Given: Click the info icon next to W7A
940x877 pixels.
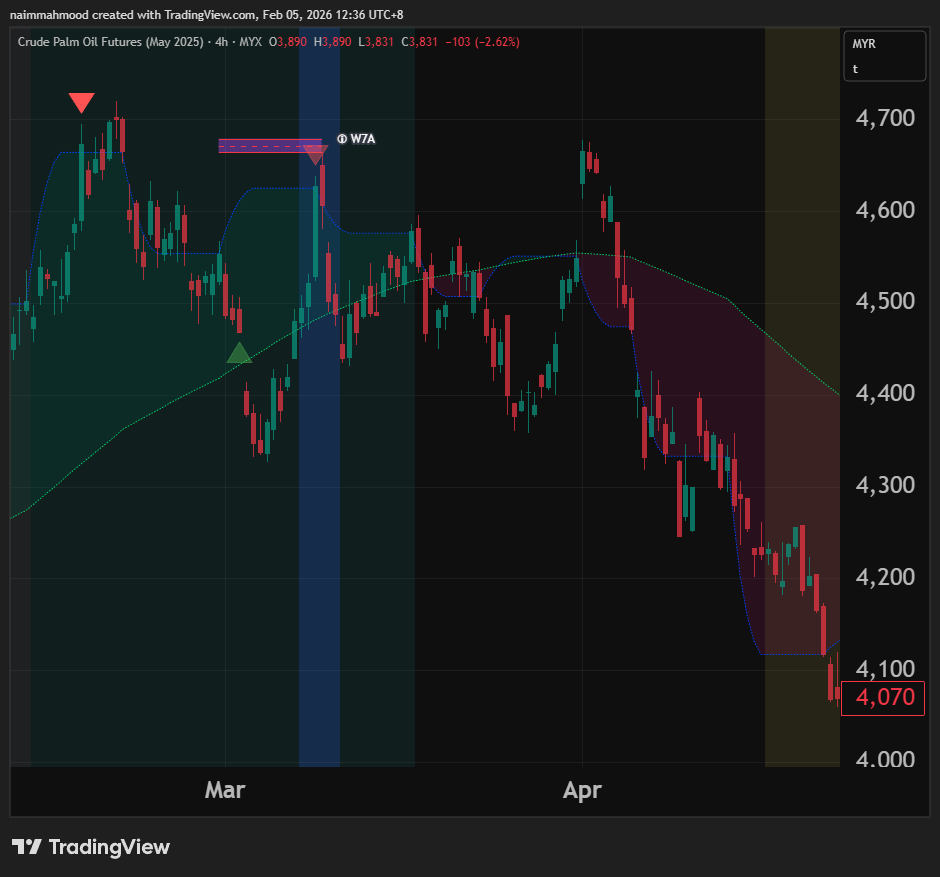Looking at the screenshot, I should coord(342,139).
